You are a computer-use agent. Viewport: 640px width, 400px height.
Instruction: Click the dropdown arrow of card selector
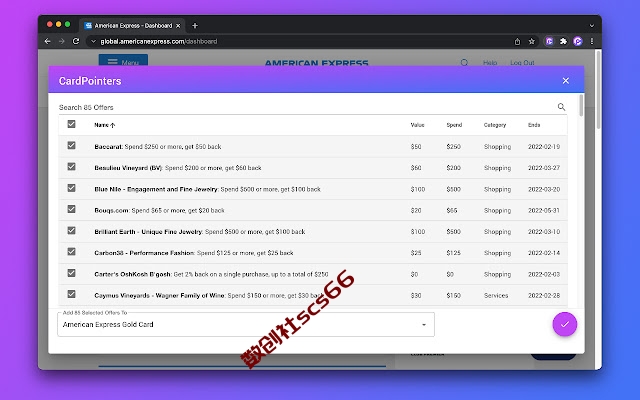click(x=424, y=325)
